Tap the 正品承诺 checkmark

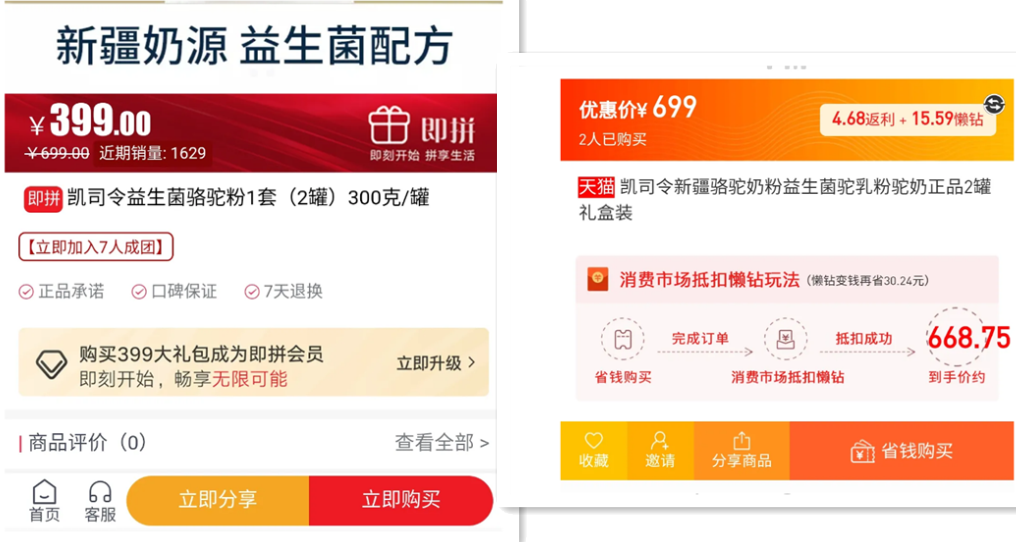[x=26, y=292]
